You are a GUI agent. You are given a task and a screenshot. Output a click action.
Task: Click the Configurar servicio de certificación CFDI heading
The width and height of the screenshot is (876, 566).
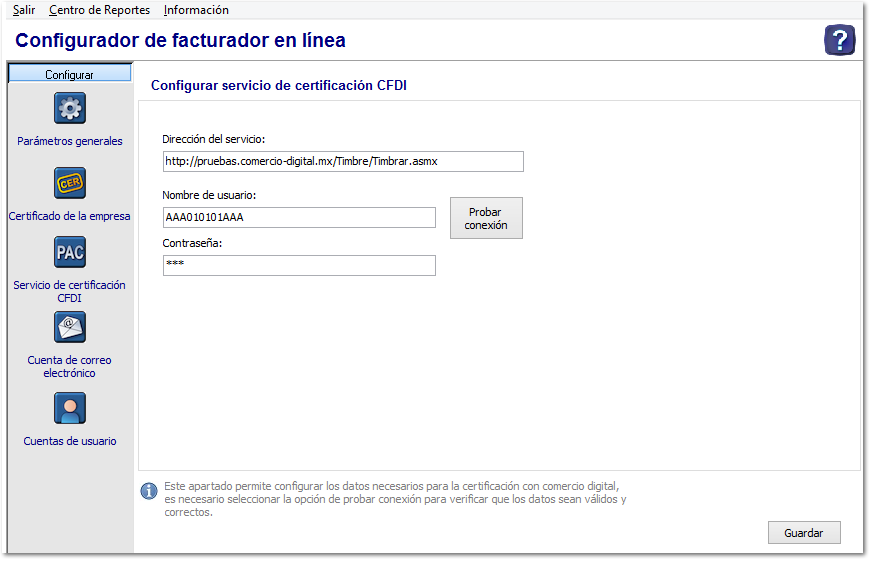click(x=279, y=85)
